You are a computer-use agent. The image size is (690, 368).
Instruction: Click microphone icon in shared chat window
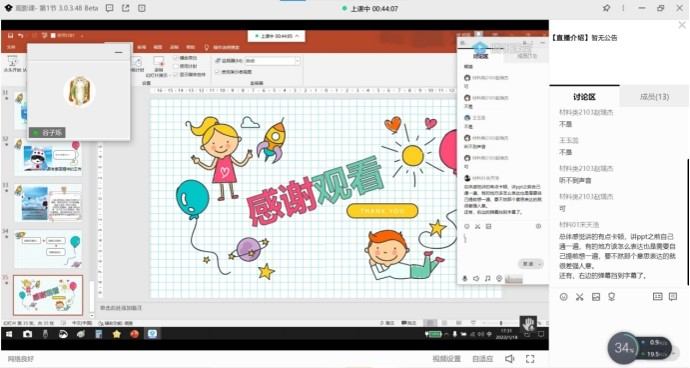pos(465,279)
